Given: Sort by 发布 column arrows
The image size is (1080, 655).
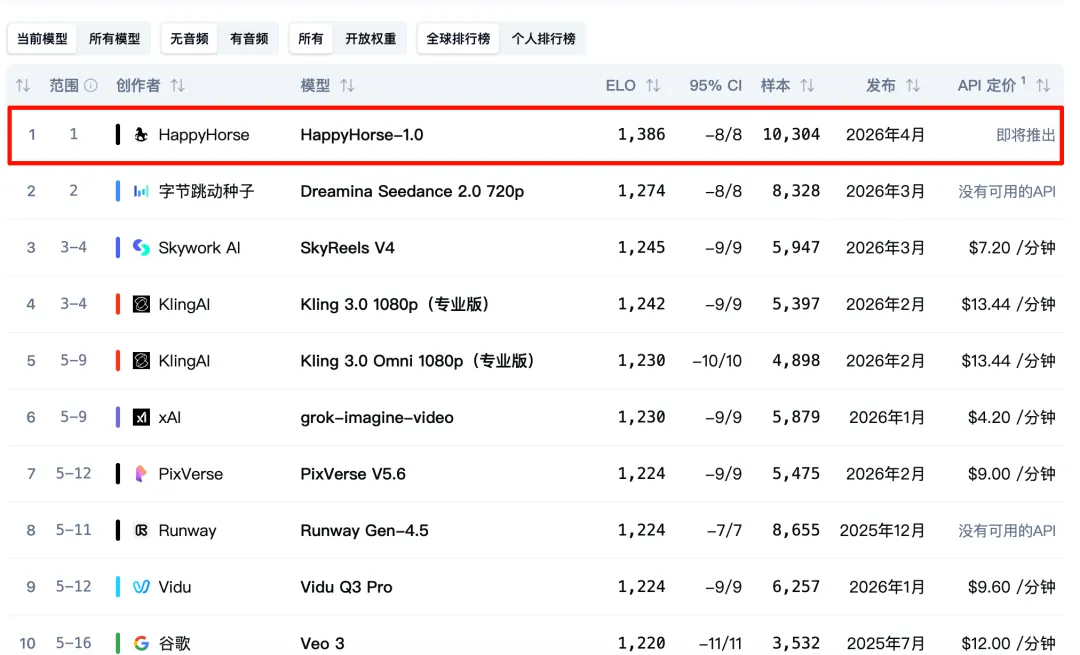Looking at the screenshot, I should coord(913,85).
